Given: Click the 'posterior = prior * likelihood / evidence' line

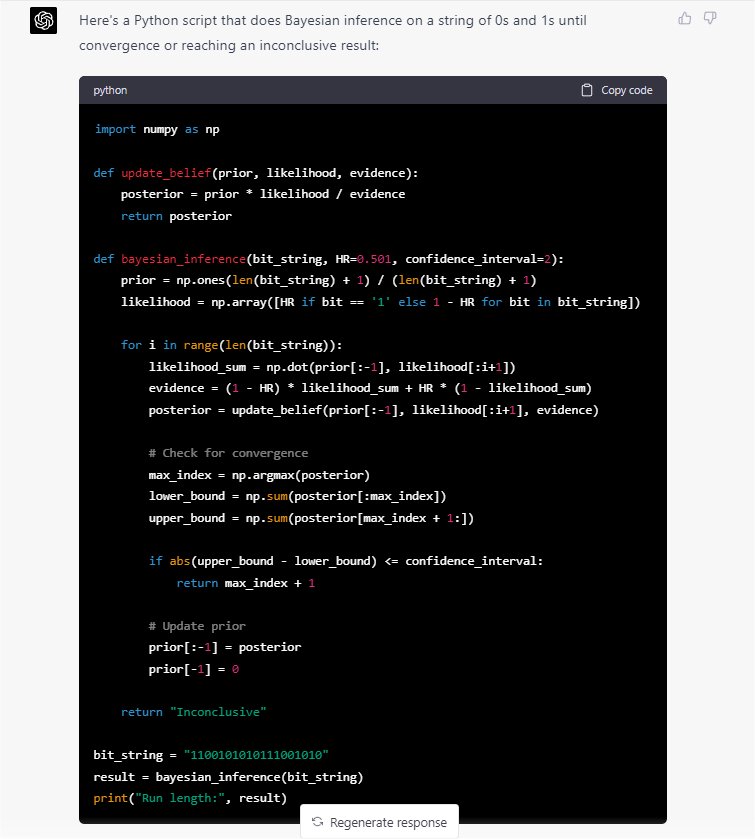Looking at the screenshot, I should (263, 194).
